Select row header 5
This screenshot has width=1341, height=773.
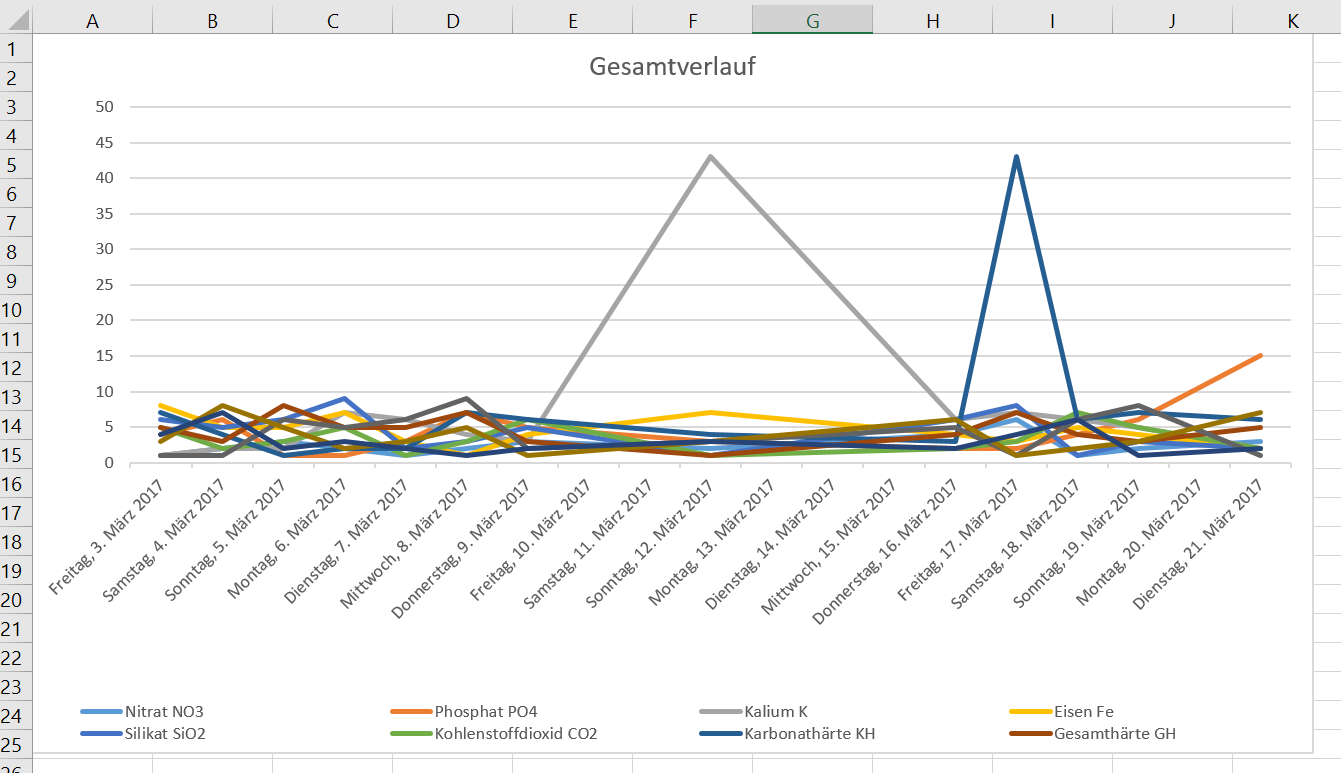click(x=16, y=165)
